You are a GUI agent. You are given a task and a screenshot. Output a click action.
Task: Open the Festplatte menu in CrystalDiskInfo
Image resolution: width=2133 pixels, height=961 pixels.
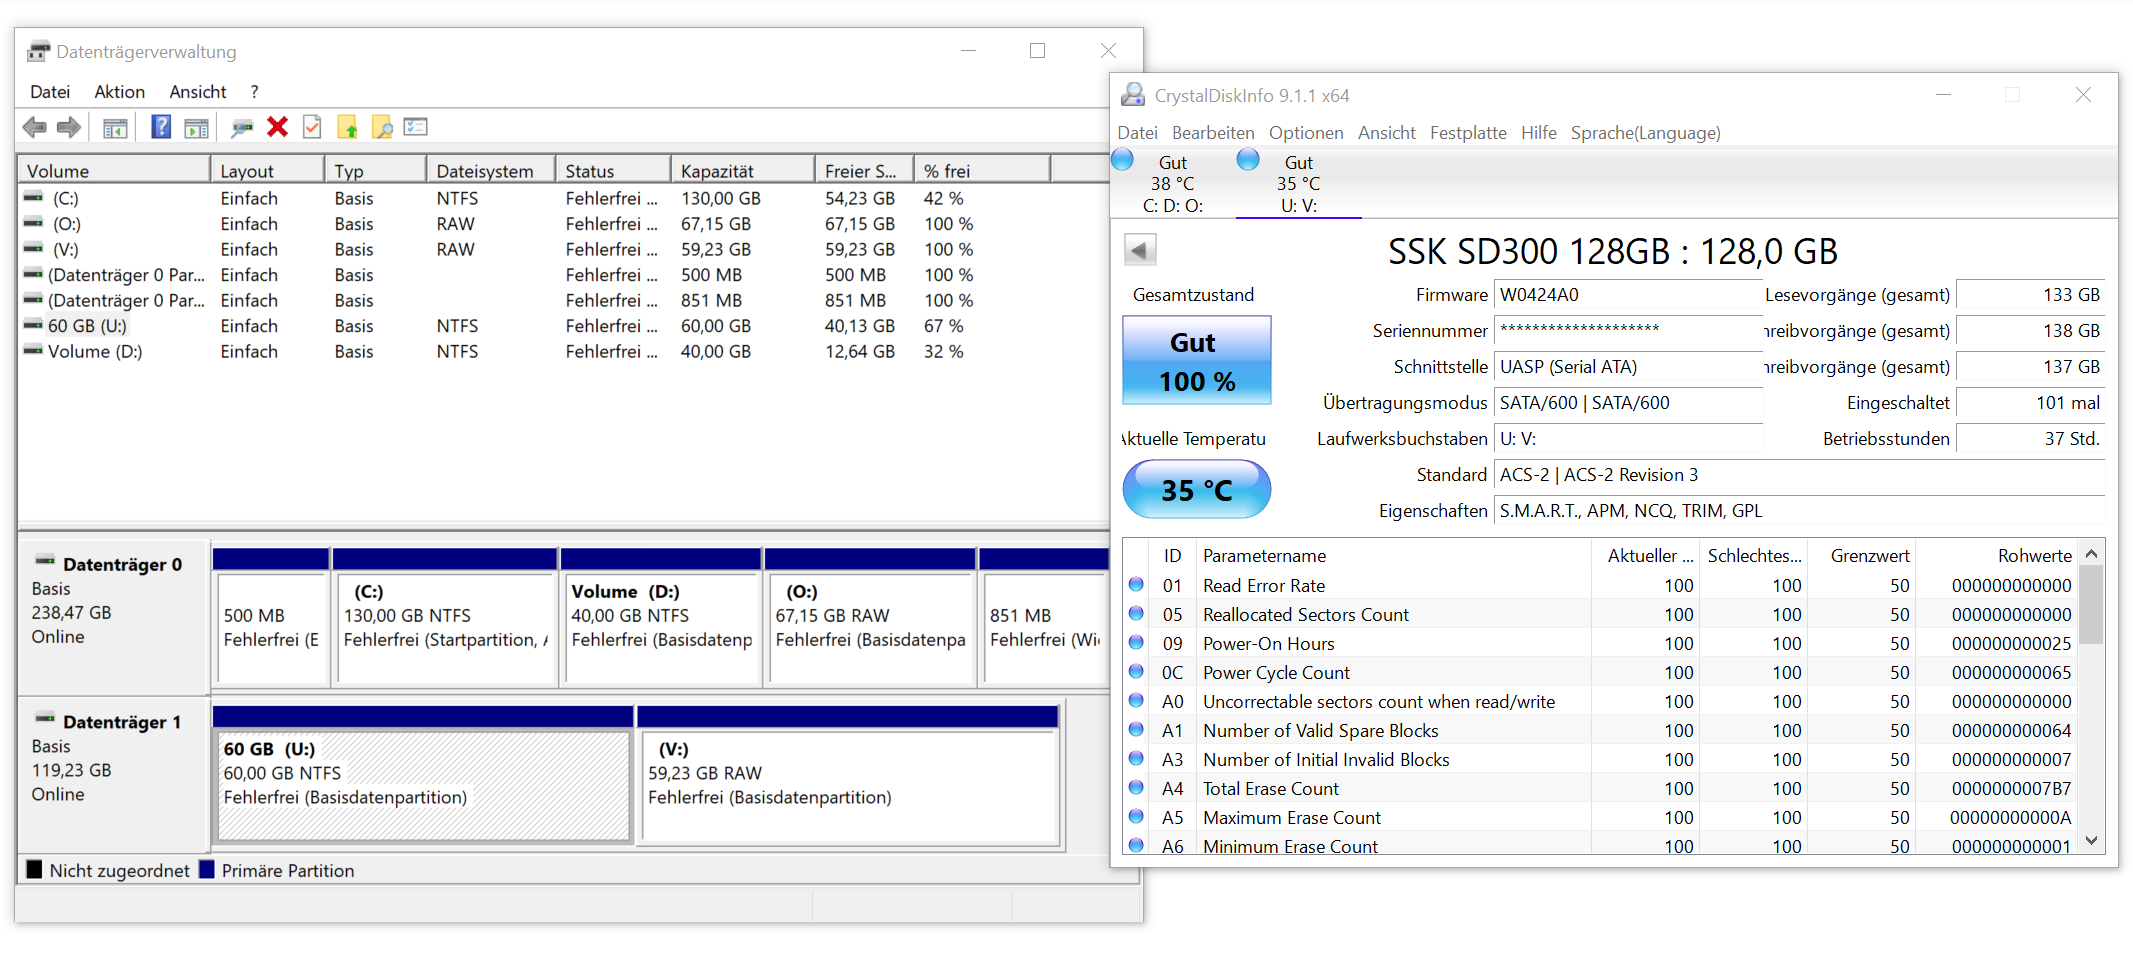1467,133
